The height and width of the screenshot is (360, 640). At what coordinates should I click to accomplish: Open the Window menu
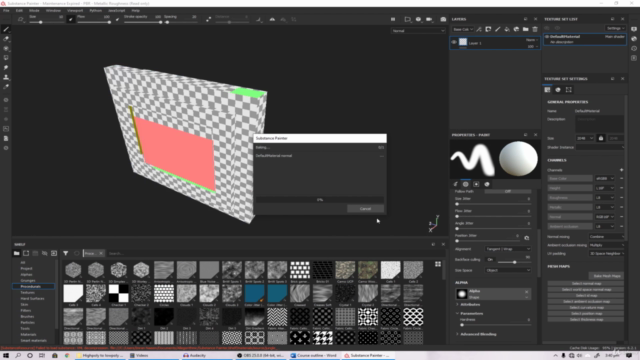[x=53, y=11]
